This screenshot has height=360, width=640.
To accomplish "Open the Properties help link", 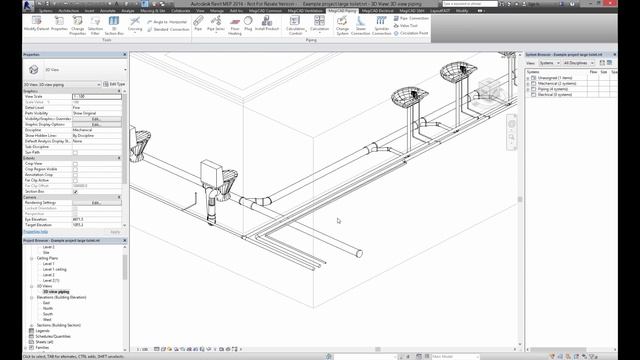I will (x=36, y=232).
